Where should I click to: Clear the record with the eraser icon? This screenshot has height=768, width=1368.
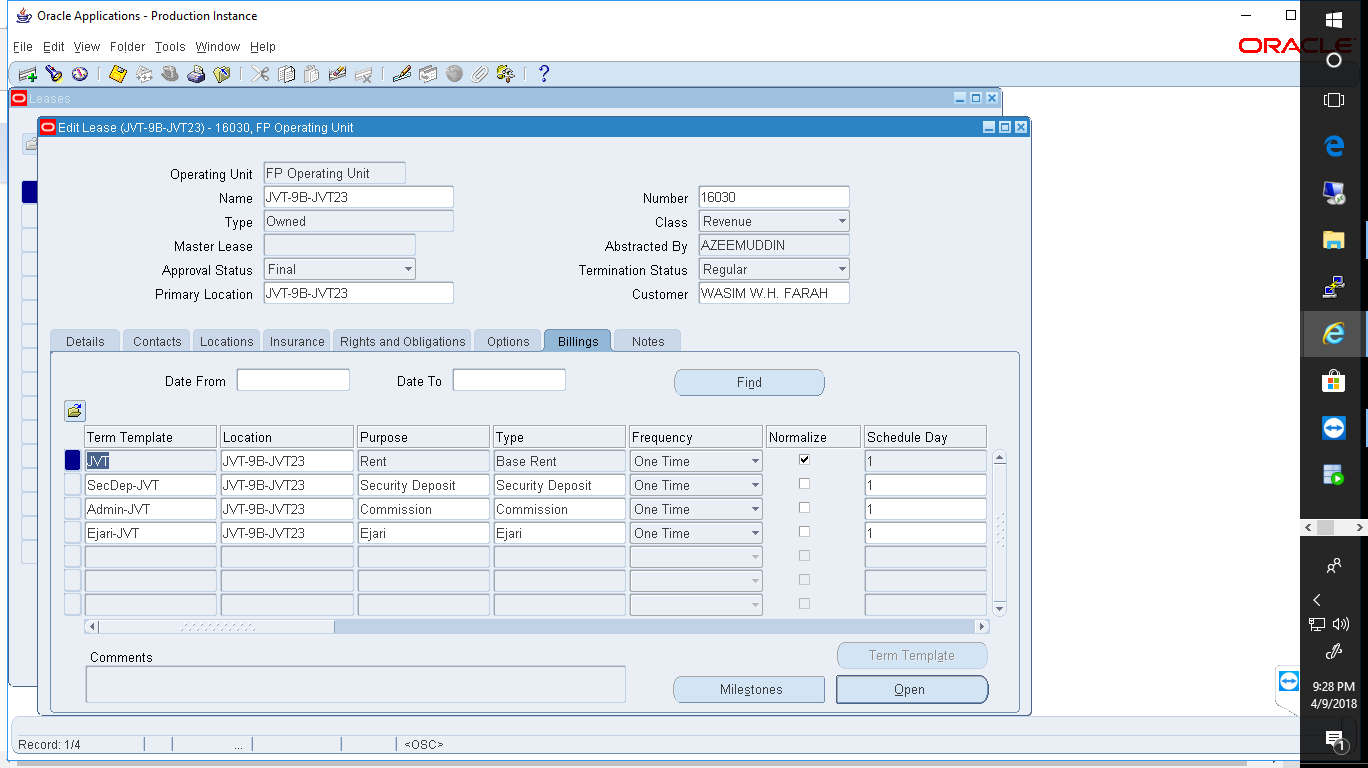pos(337,74)
